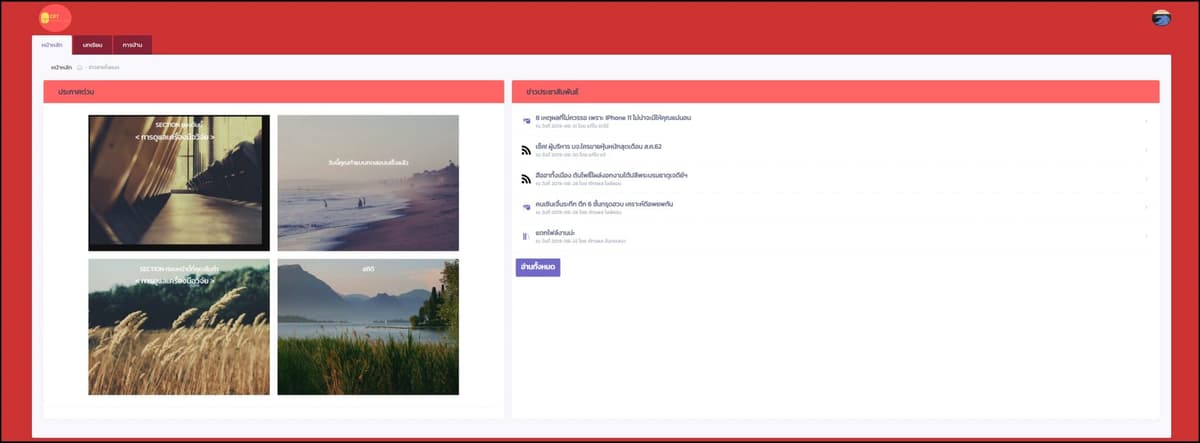Image resolution: width=1200 pixels, height=443 pixels.
Task: Click the round site logo in header
Action: tap(55, 18)
